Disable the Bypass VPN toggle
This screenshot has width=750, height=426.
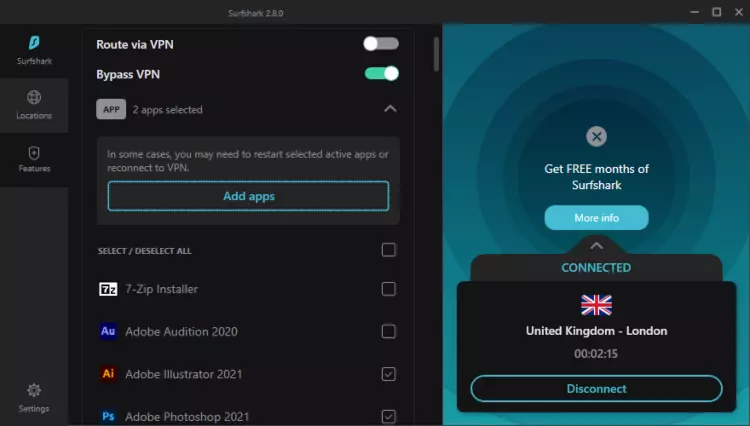pos(382,74)
